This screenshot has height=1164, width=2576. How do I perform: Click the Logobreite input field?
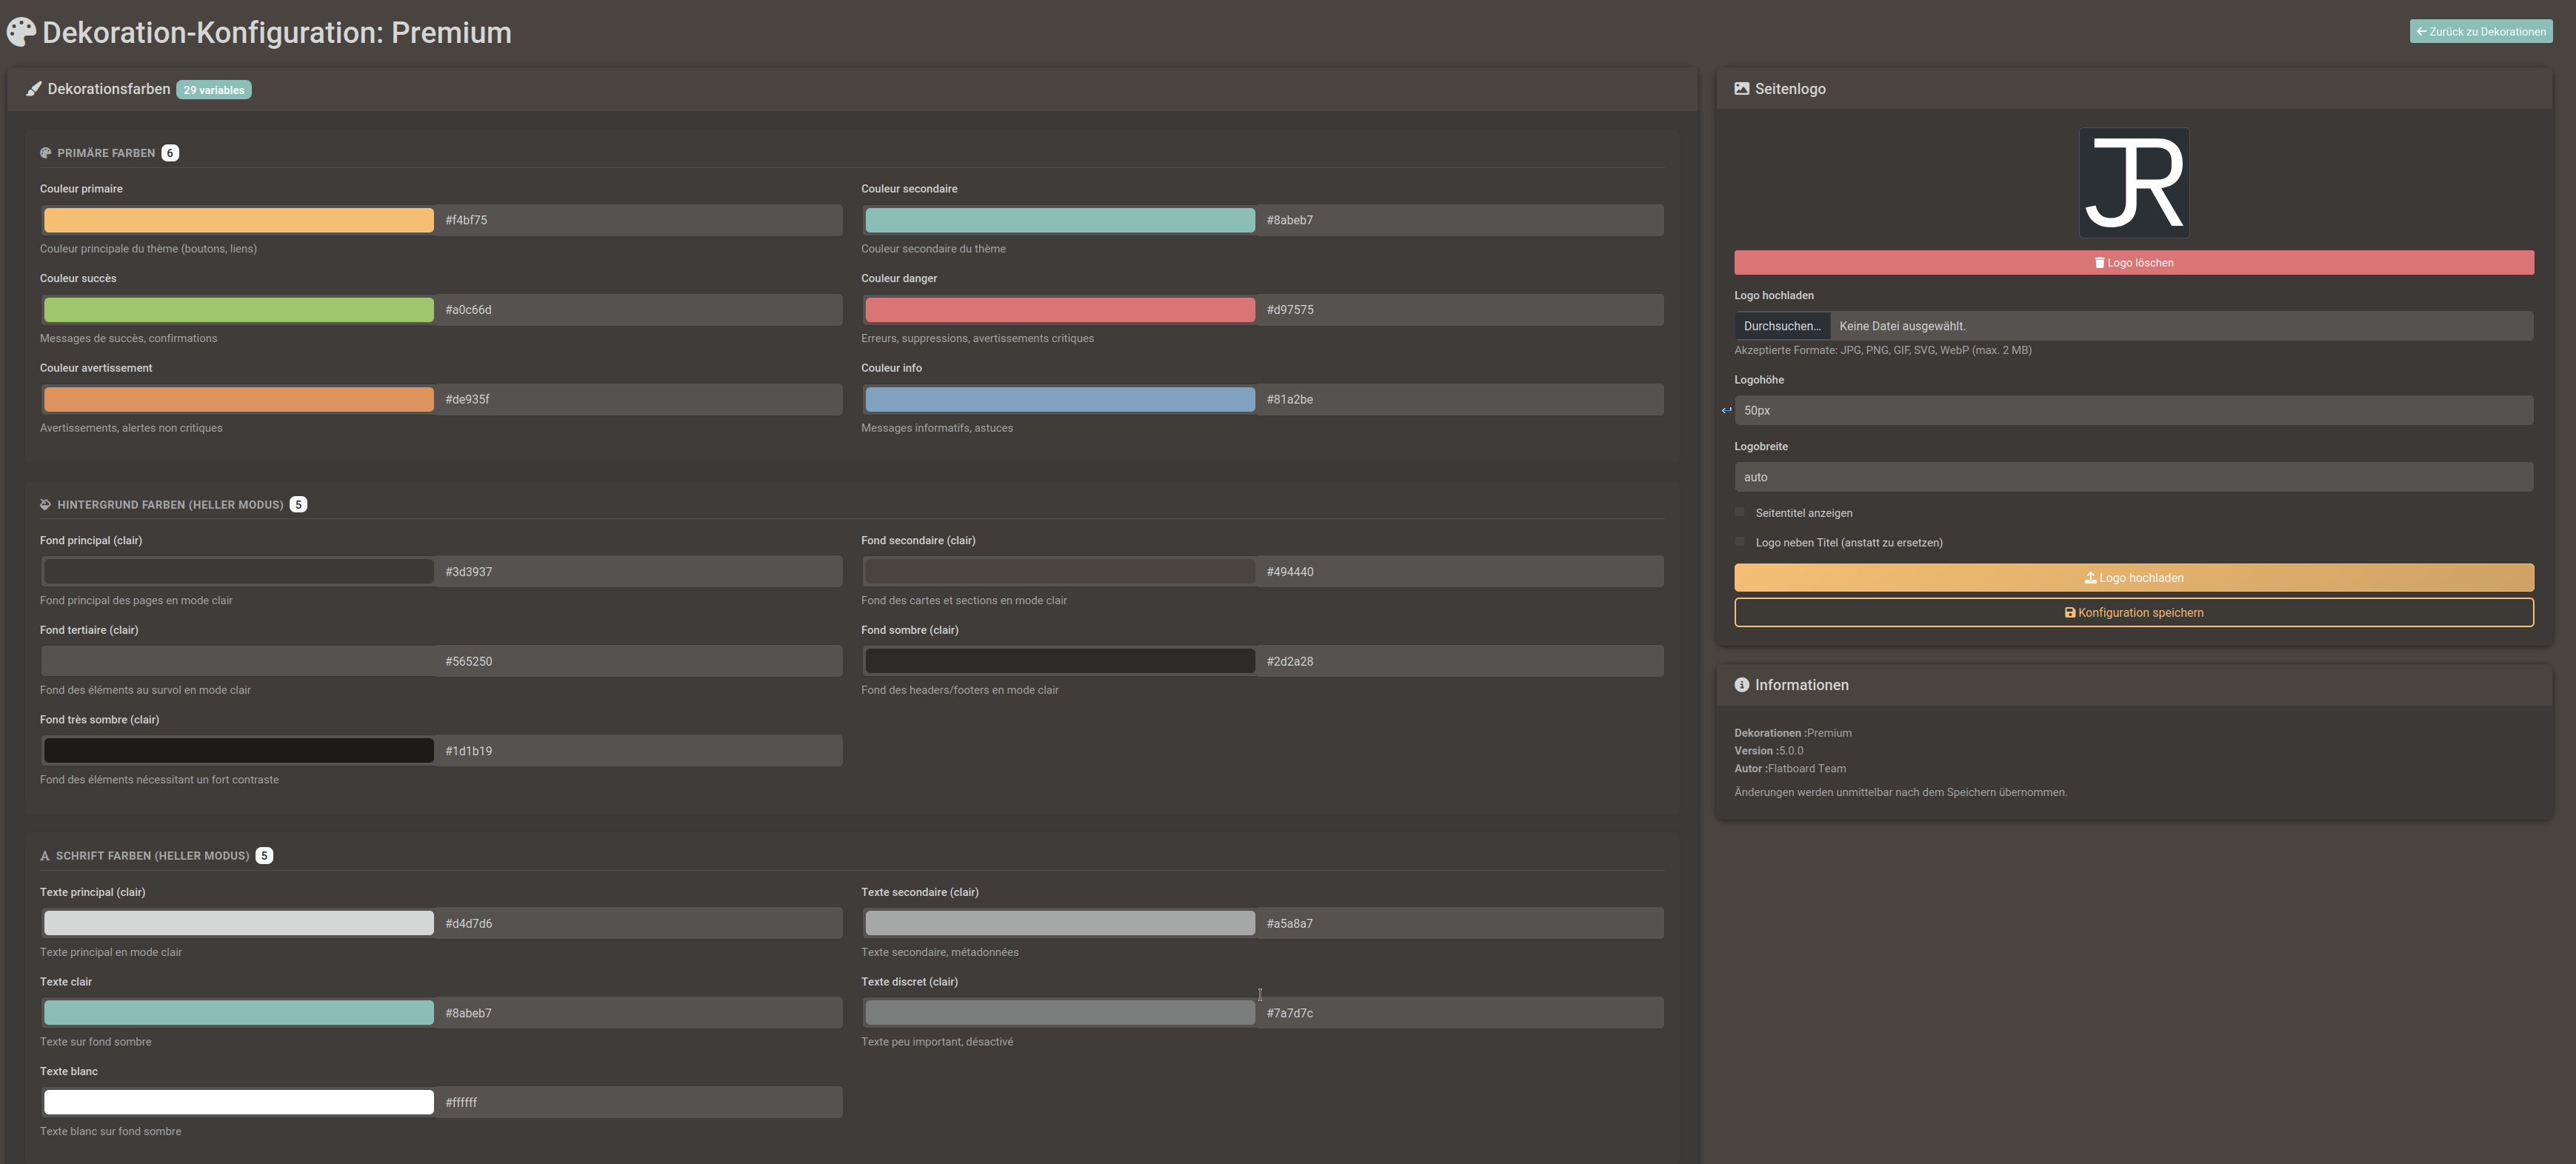2133,477
